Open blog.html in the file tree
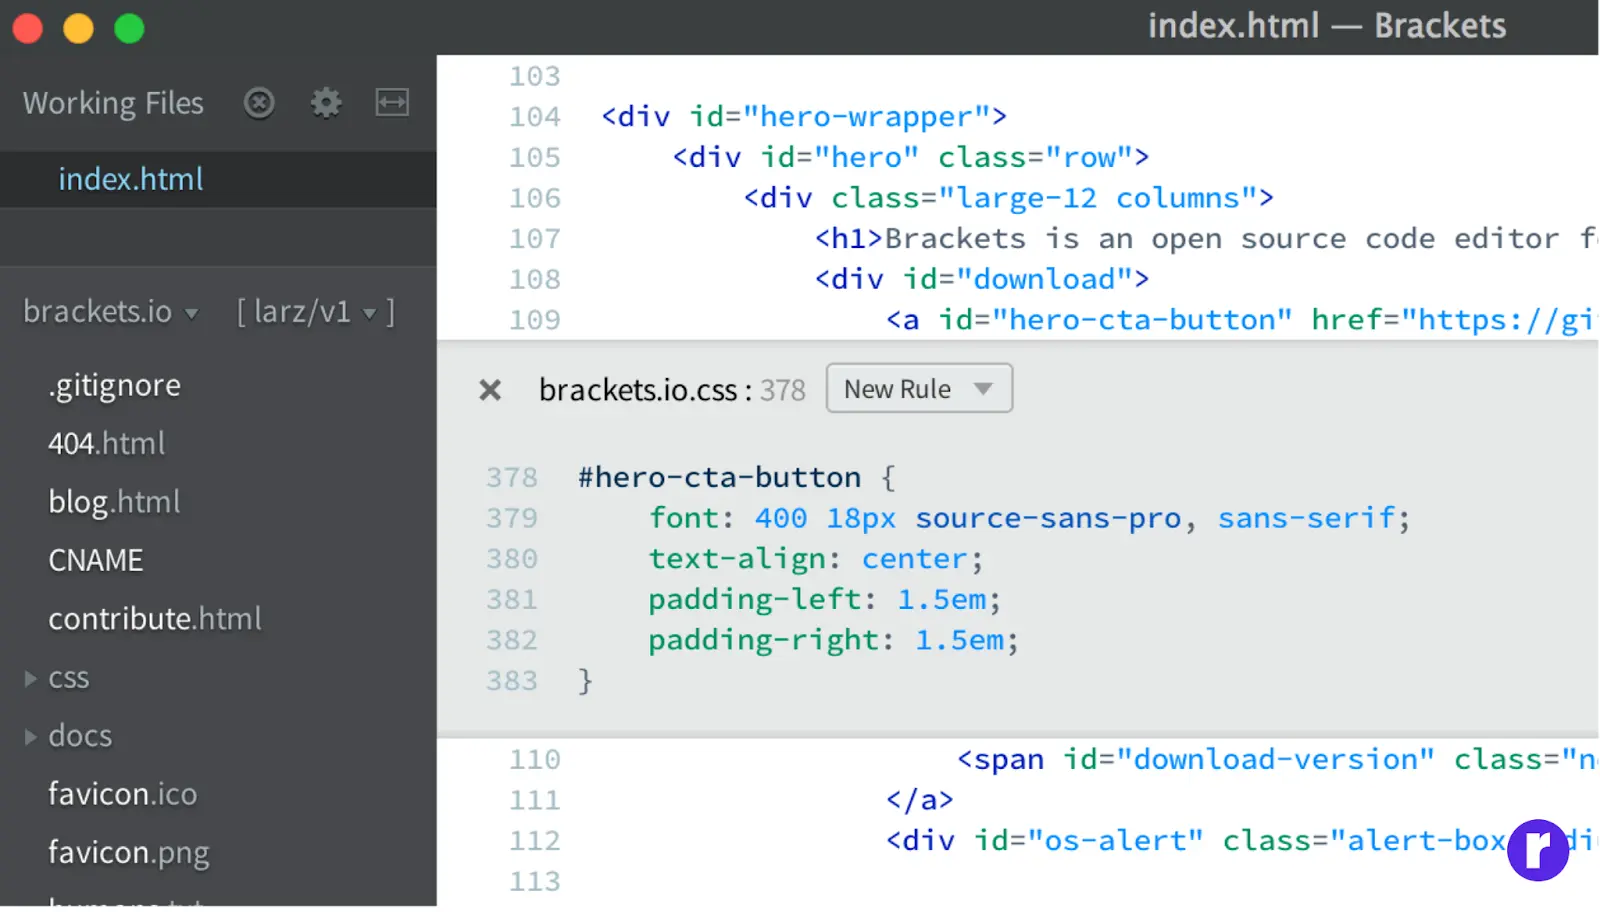The width and height of the screenshot is (1600, 912). click(x=115, y=502)
